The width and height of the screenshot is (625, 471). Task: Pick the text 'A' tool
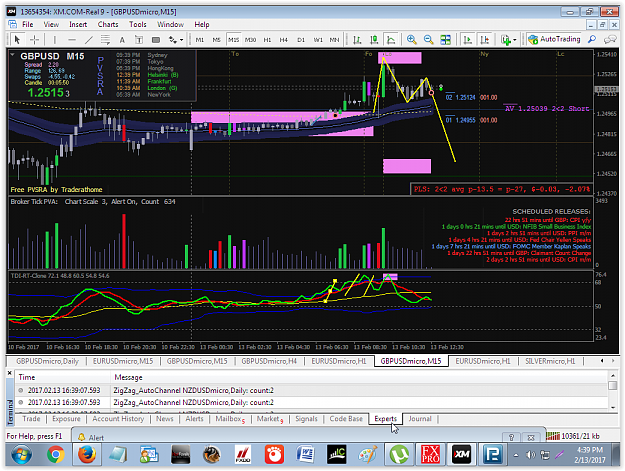(x=122, y=39)
